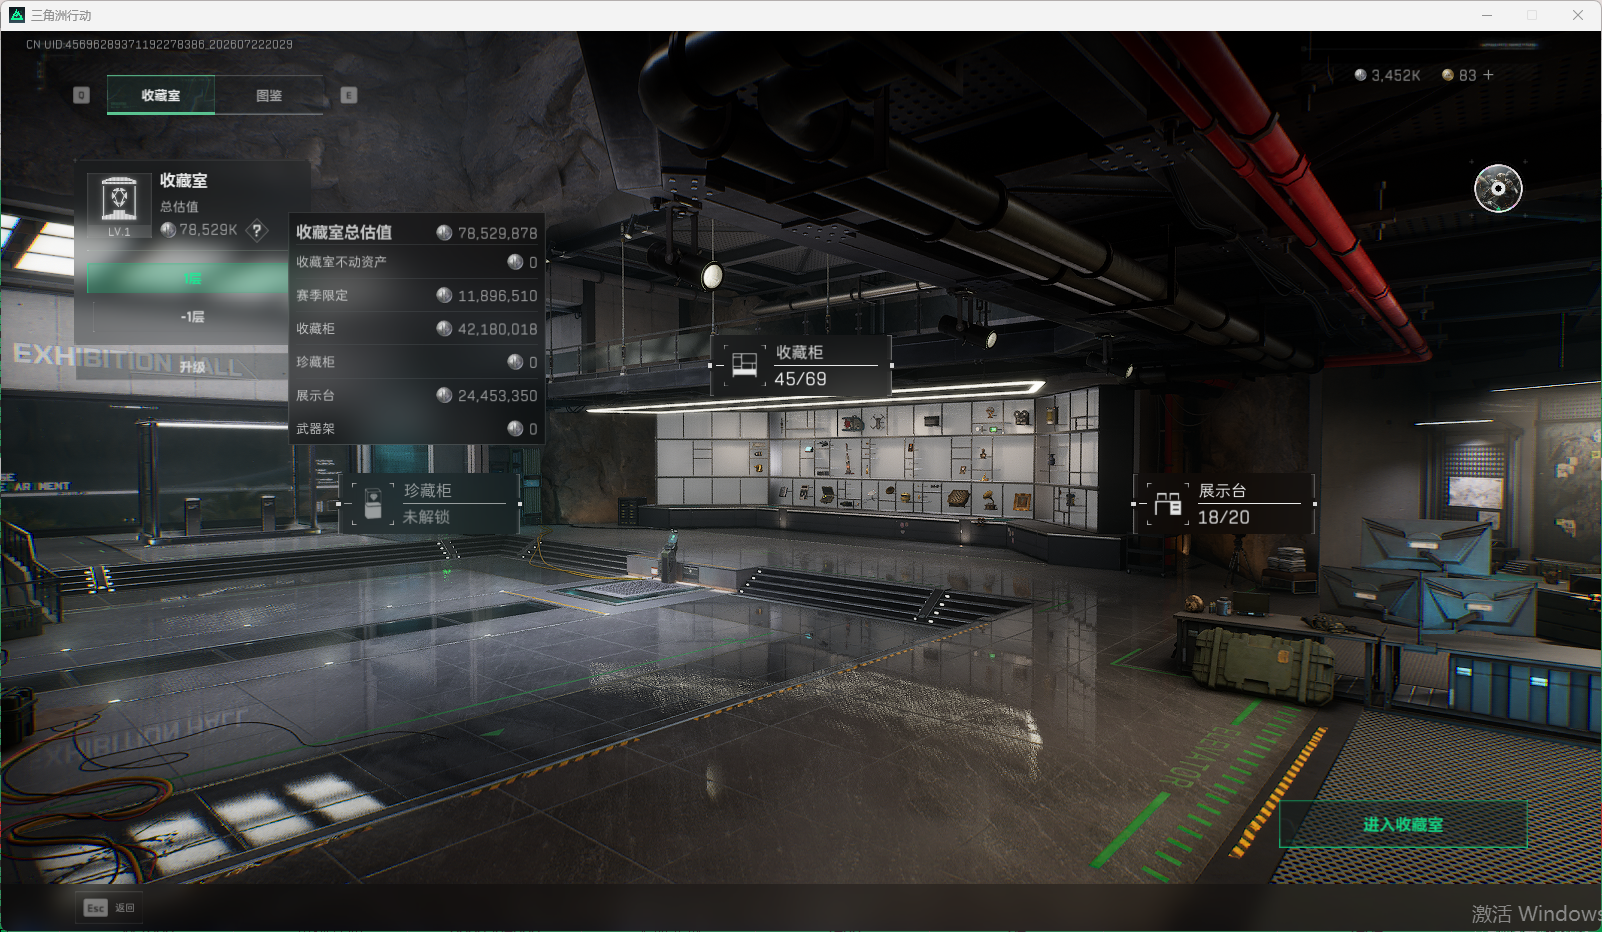Screen dimensions: 1602x932
Task: Click the E key next-tab icon
Action: pyautogui.click(x=349, y=95)
